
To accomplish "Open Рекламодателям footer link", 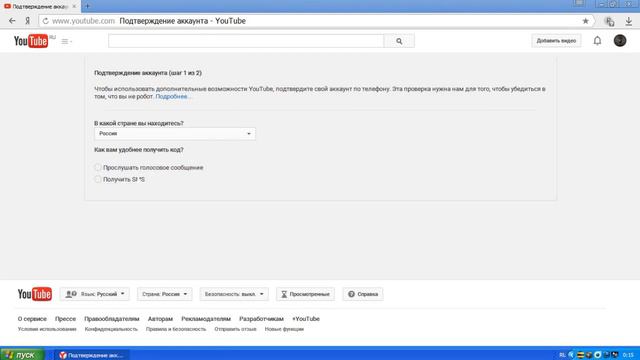I will (x=206, y=319).
